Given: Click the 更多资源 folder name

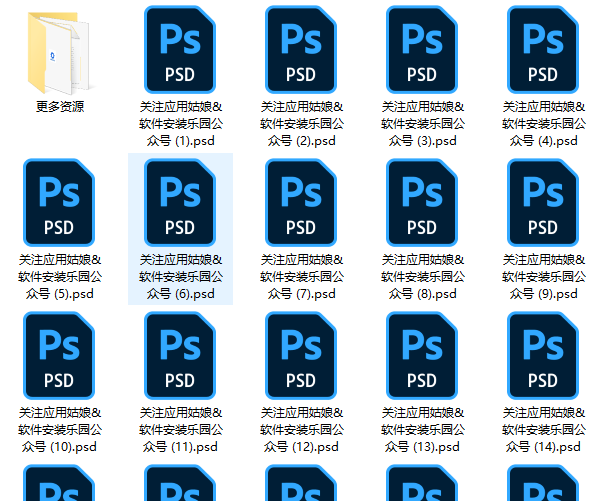Looking at the screenshot, I should click(x=60, y=106).
